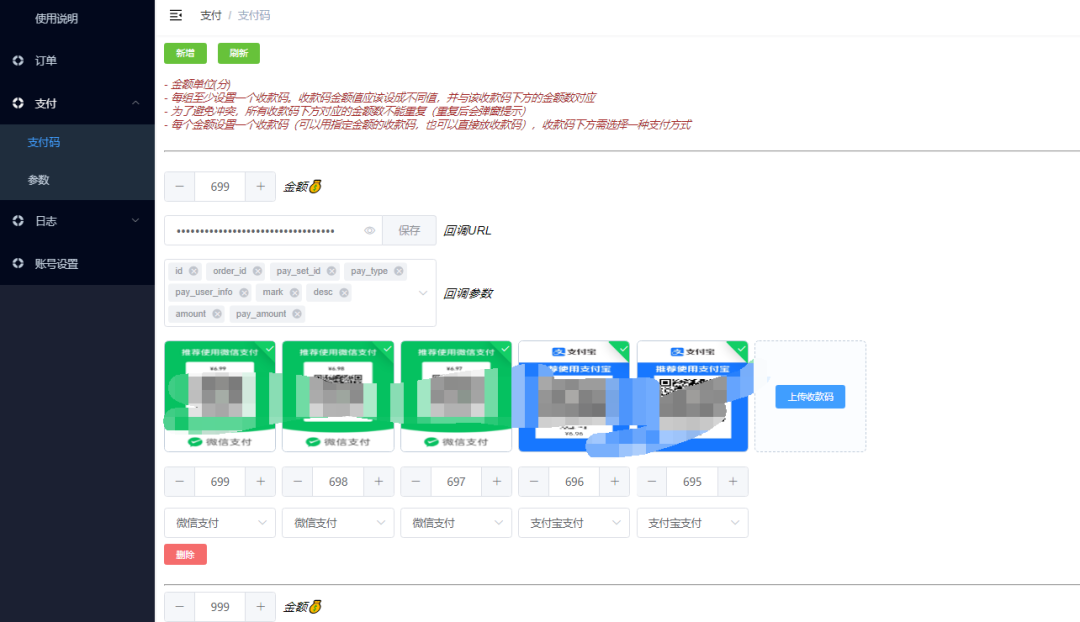Click the 上传收款码 upload button
1080x622 pixels.
tap(810, 396)
